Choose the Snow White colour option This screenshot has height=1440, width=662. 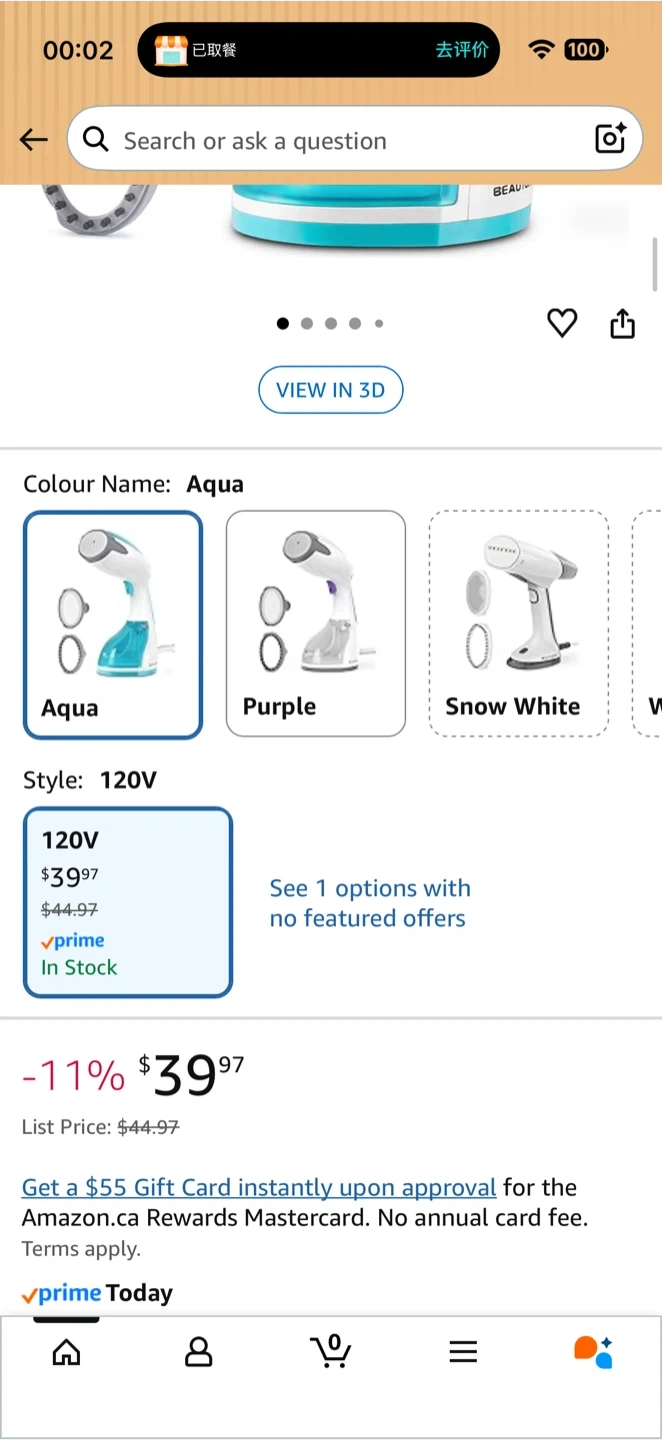click(x=518, y=623)
